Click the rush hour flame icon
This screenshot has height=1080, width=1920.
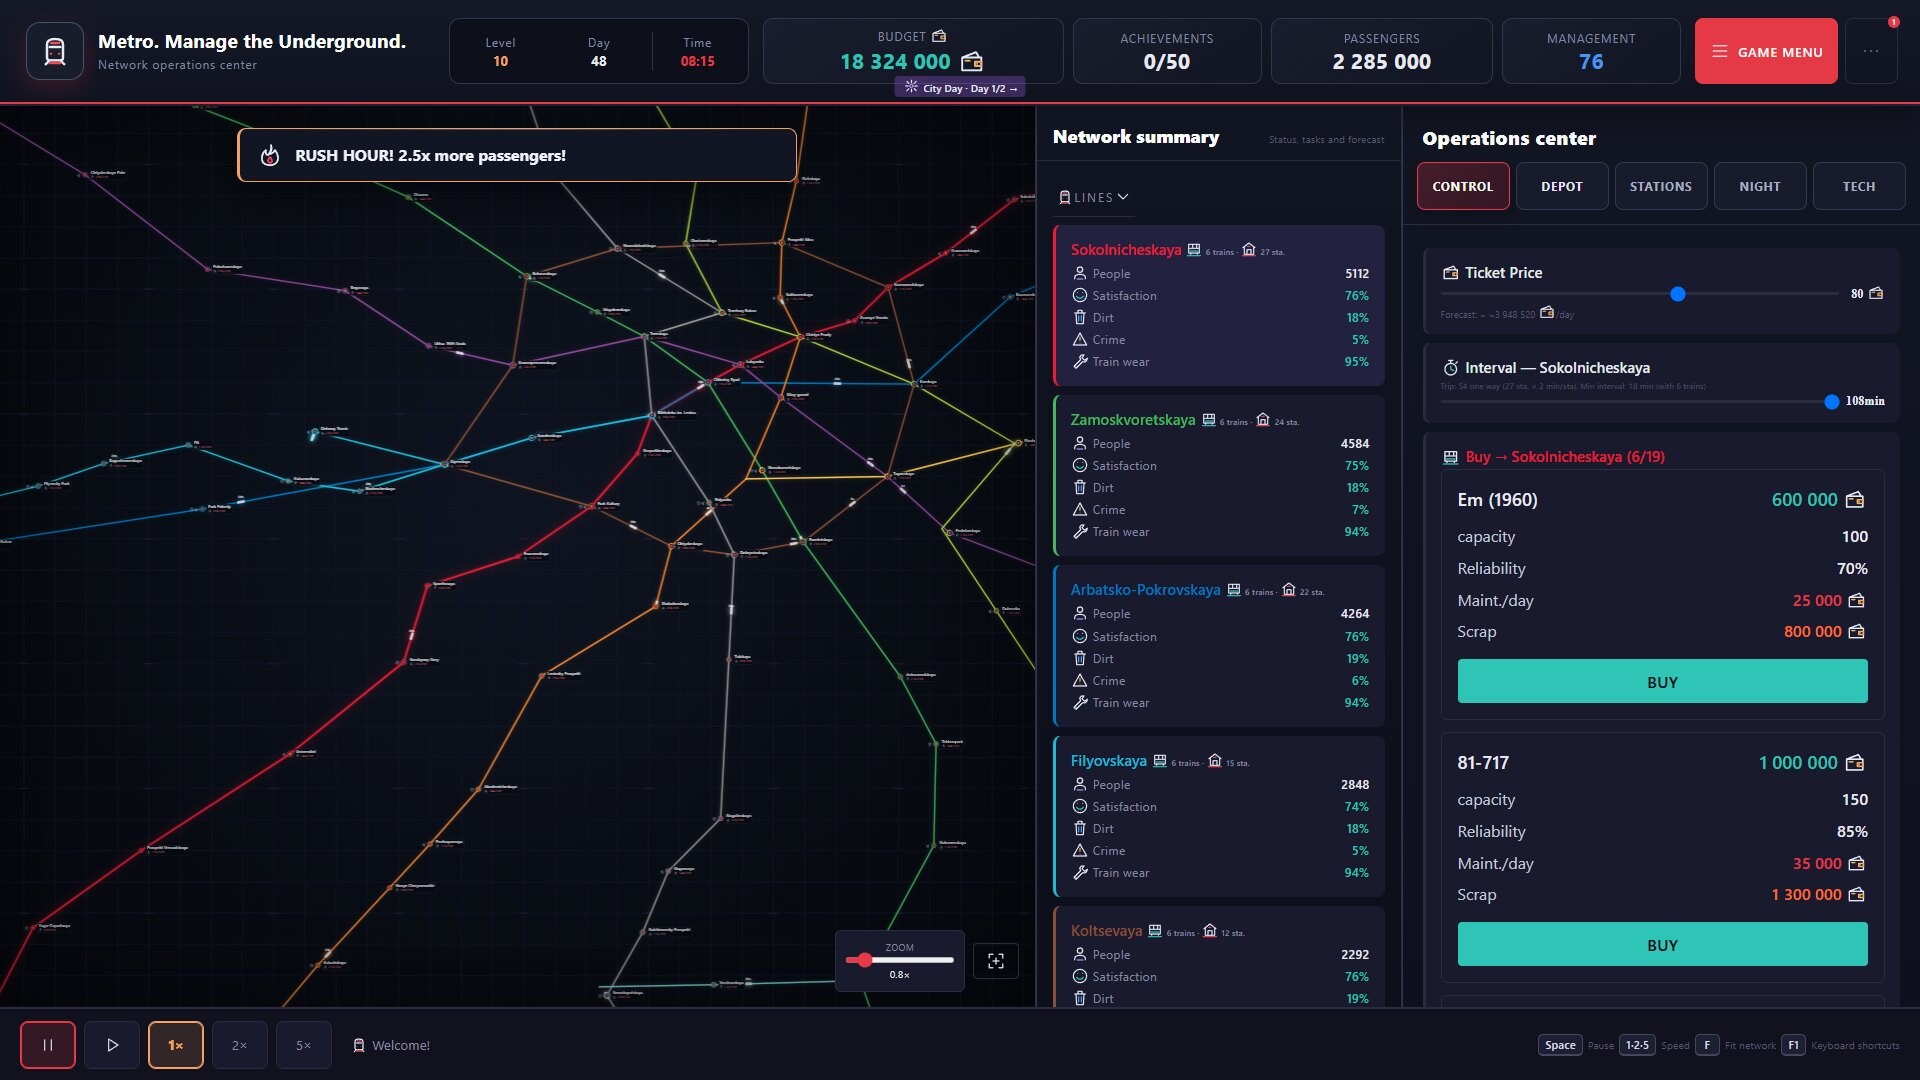point(269,156)
